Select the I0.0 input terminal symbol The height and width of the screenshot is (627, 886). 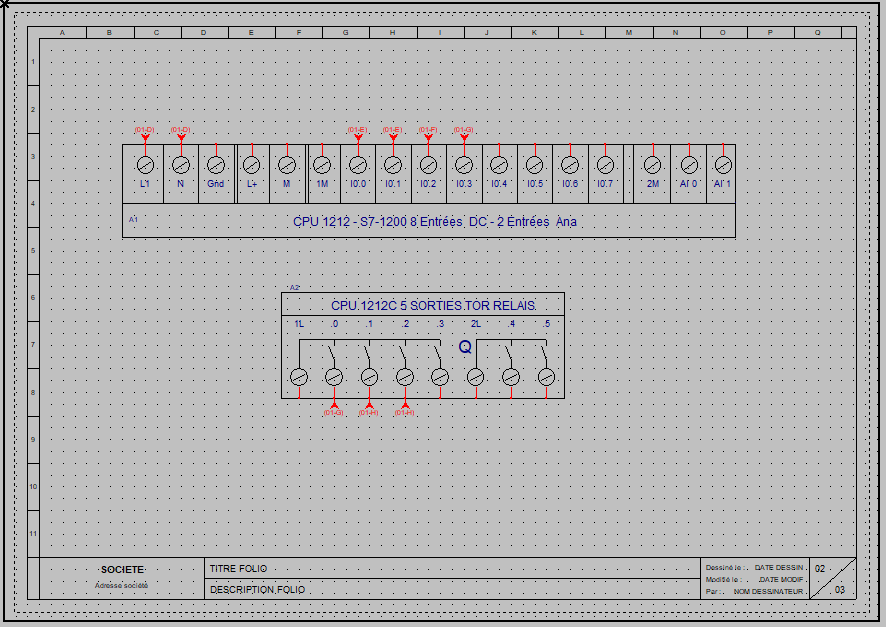358,164
